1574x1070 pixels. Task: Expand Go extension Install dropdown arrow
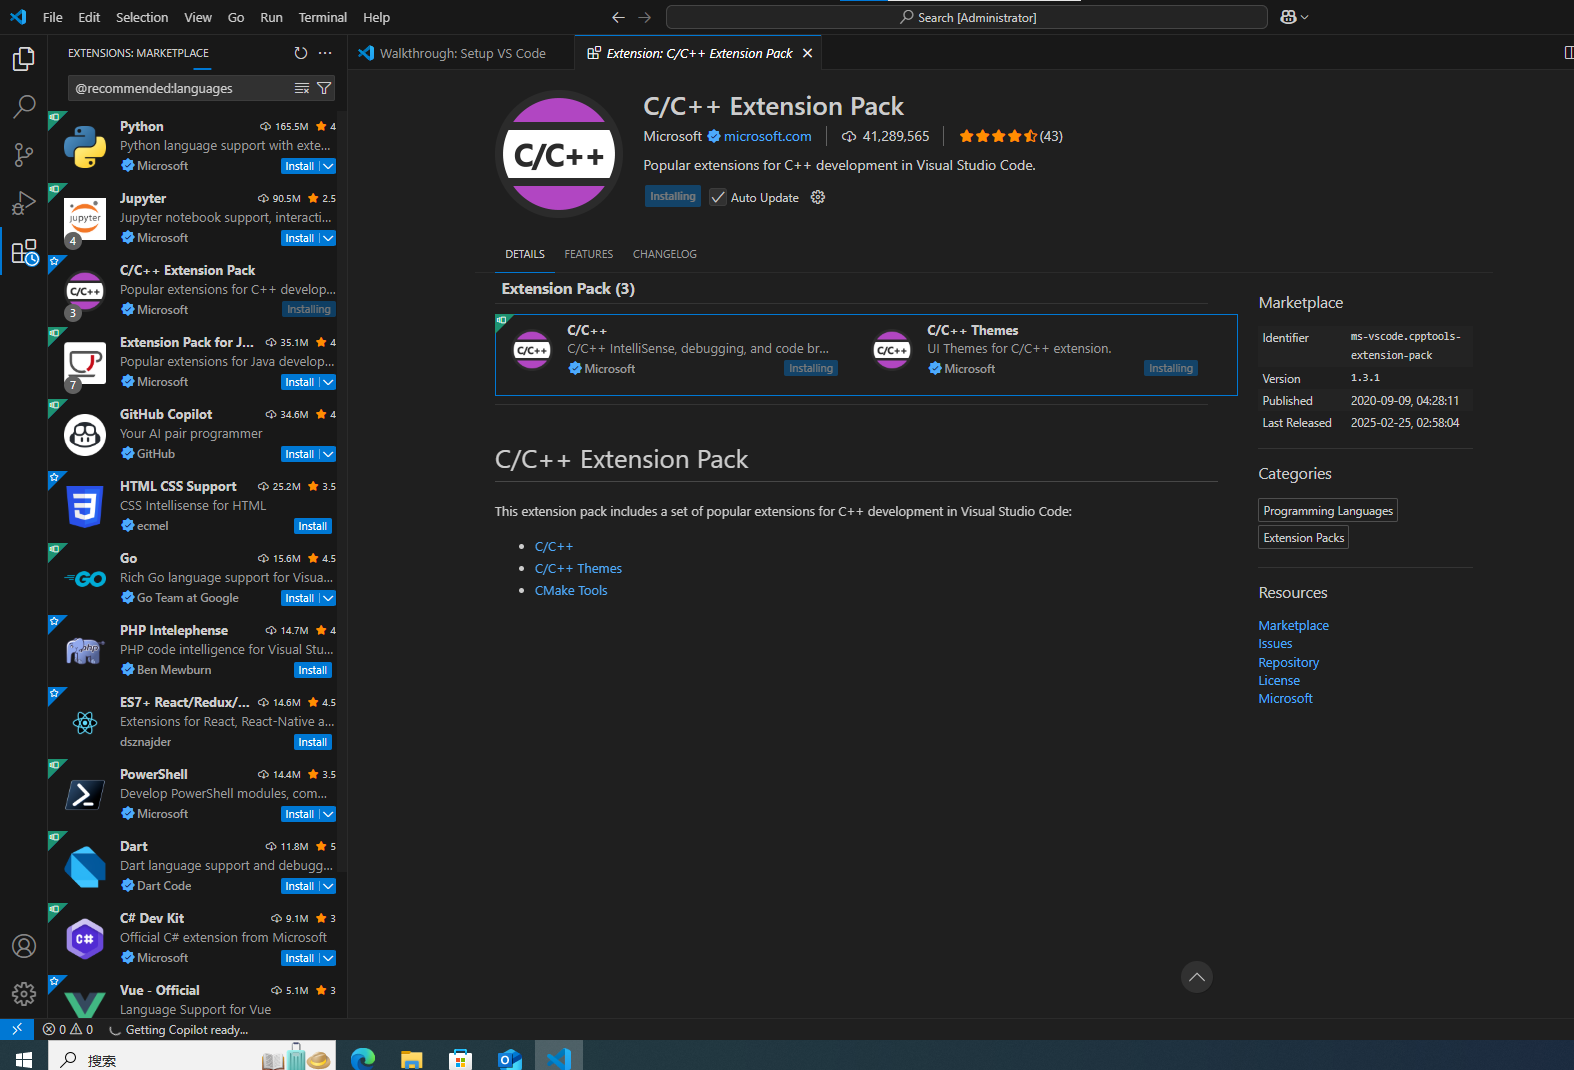pos(328,598)
